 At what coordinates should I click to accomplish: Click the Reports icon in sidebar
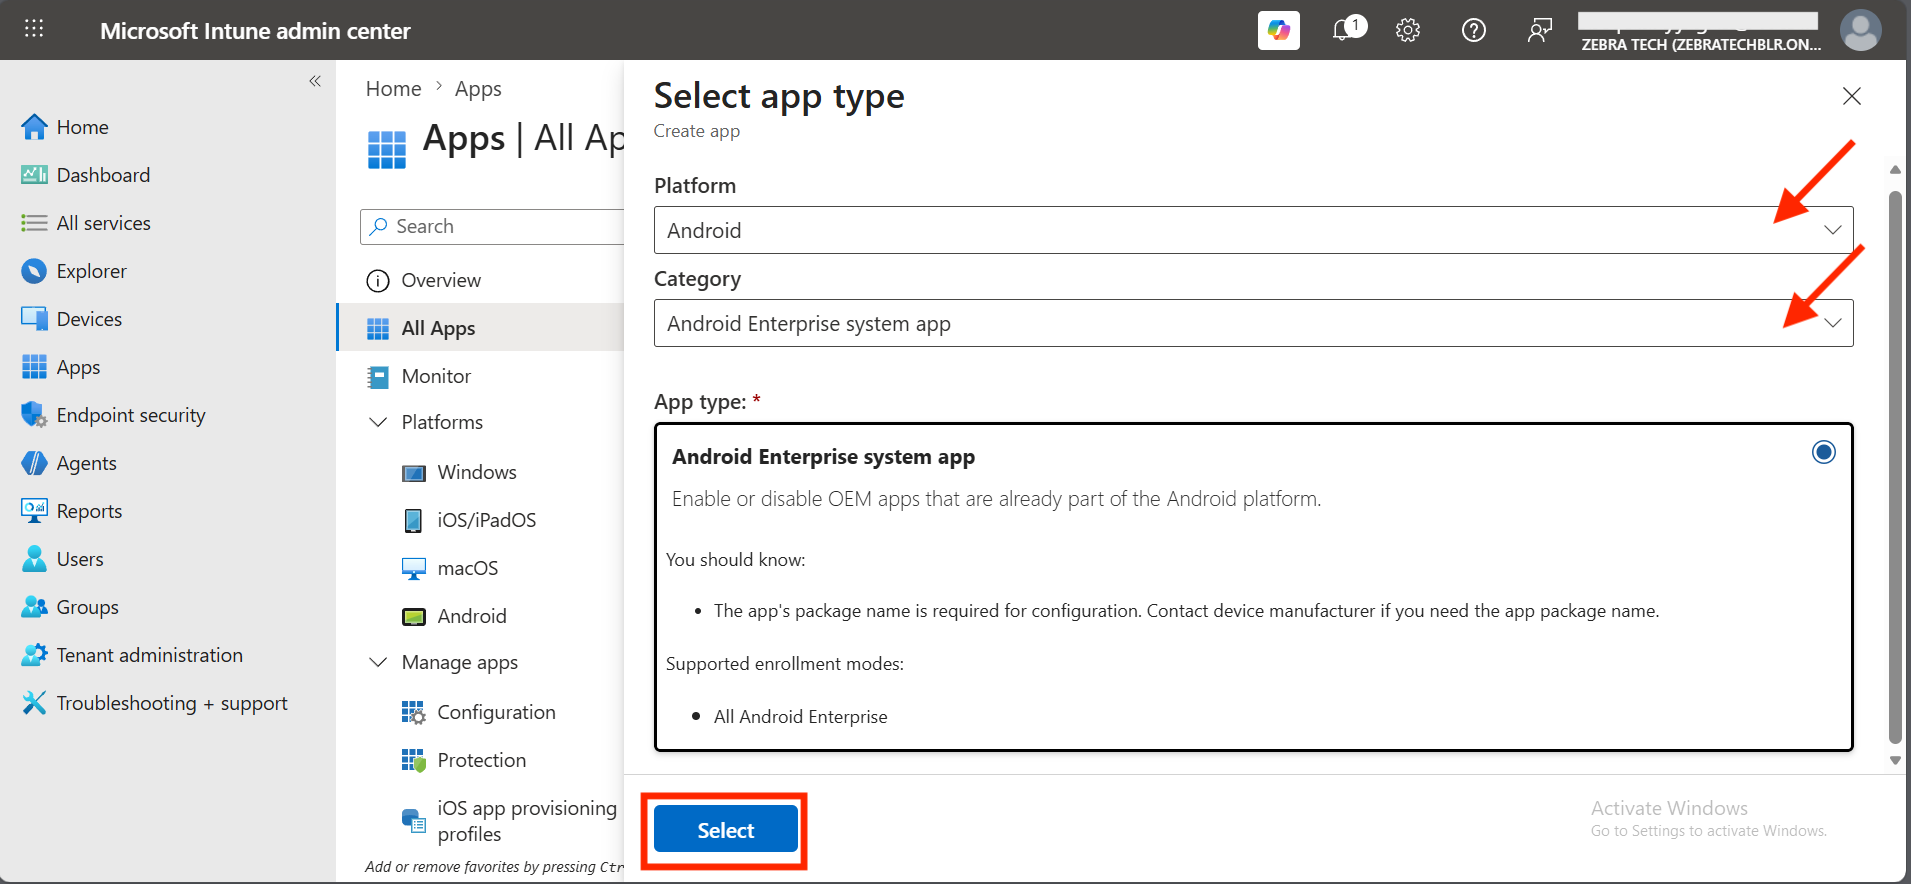[34, 511]
